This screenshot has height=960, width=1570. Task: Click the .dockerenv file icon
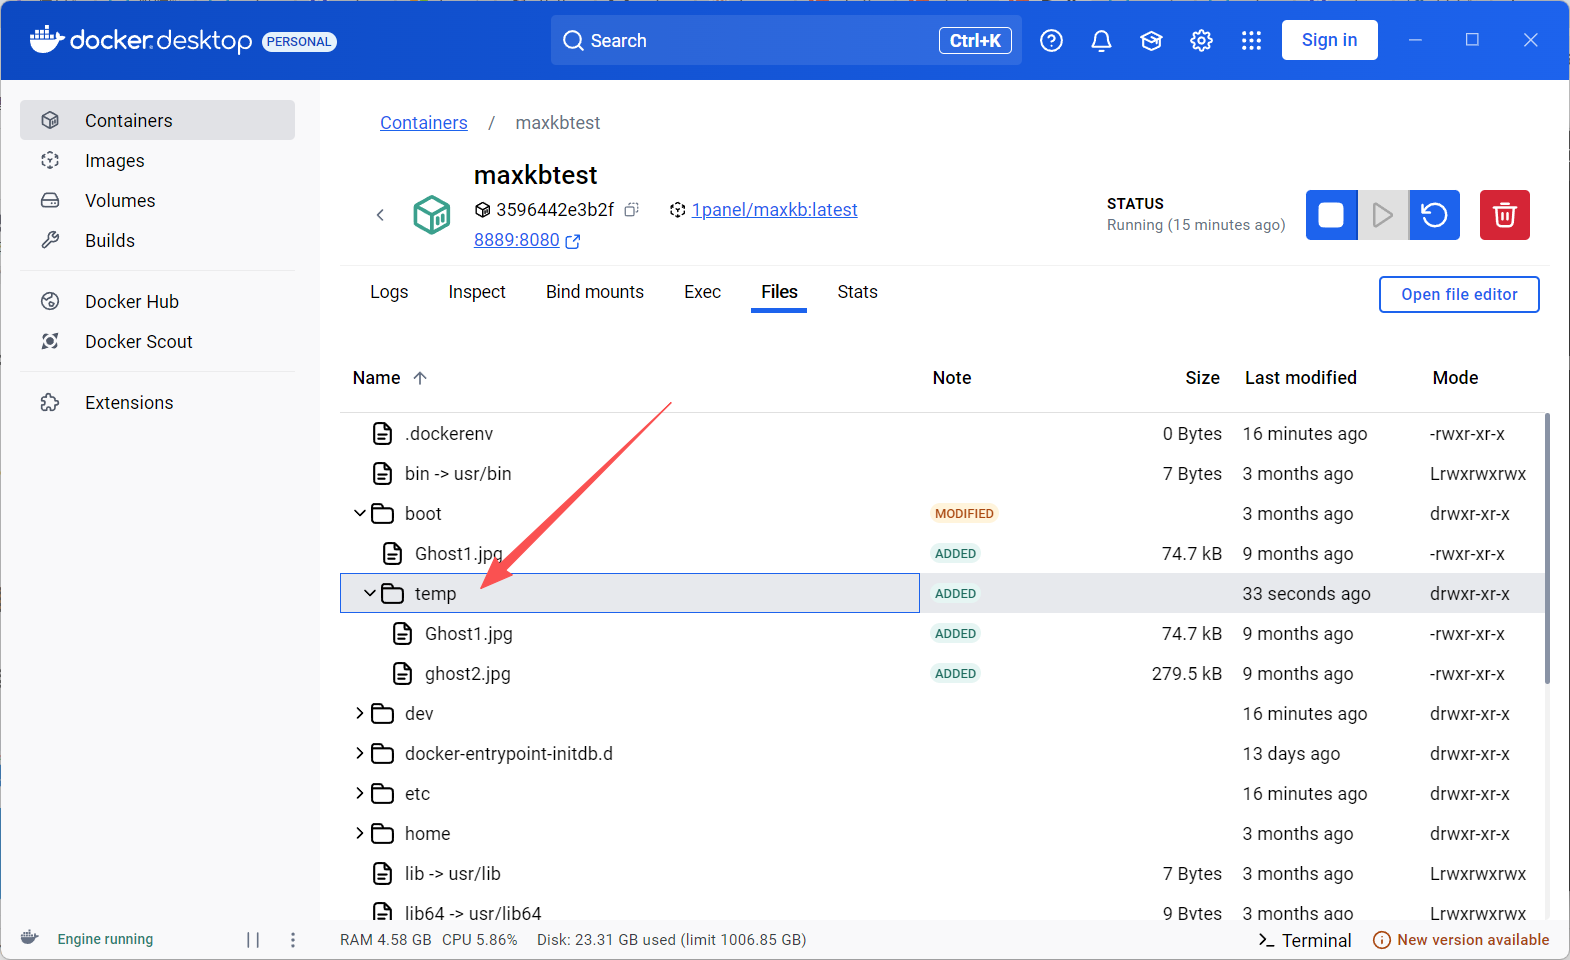pyautogui.click(x=382, y=433)
